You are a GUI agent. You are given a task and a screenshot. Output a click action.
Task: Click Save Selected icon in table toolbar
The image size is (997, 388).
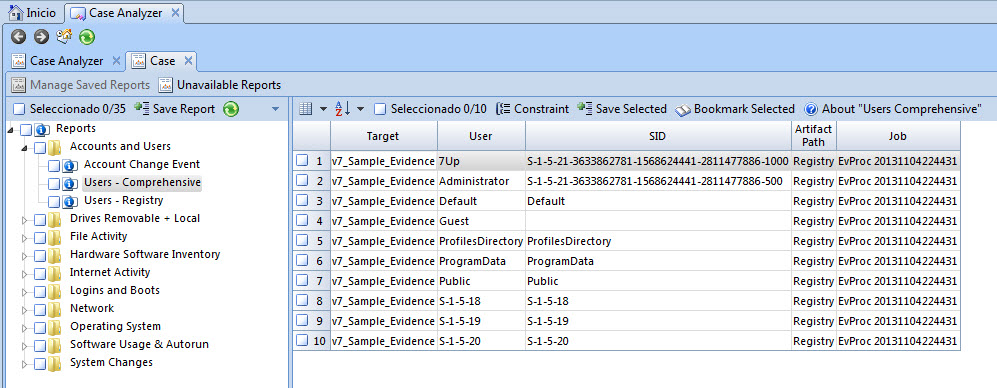click(585, 108)
